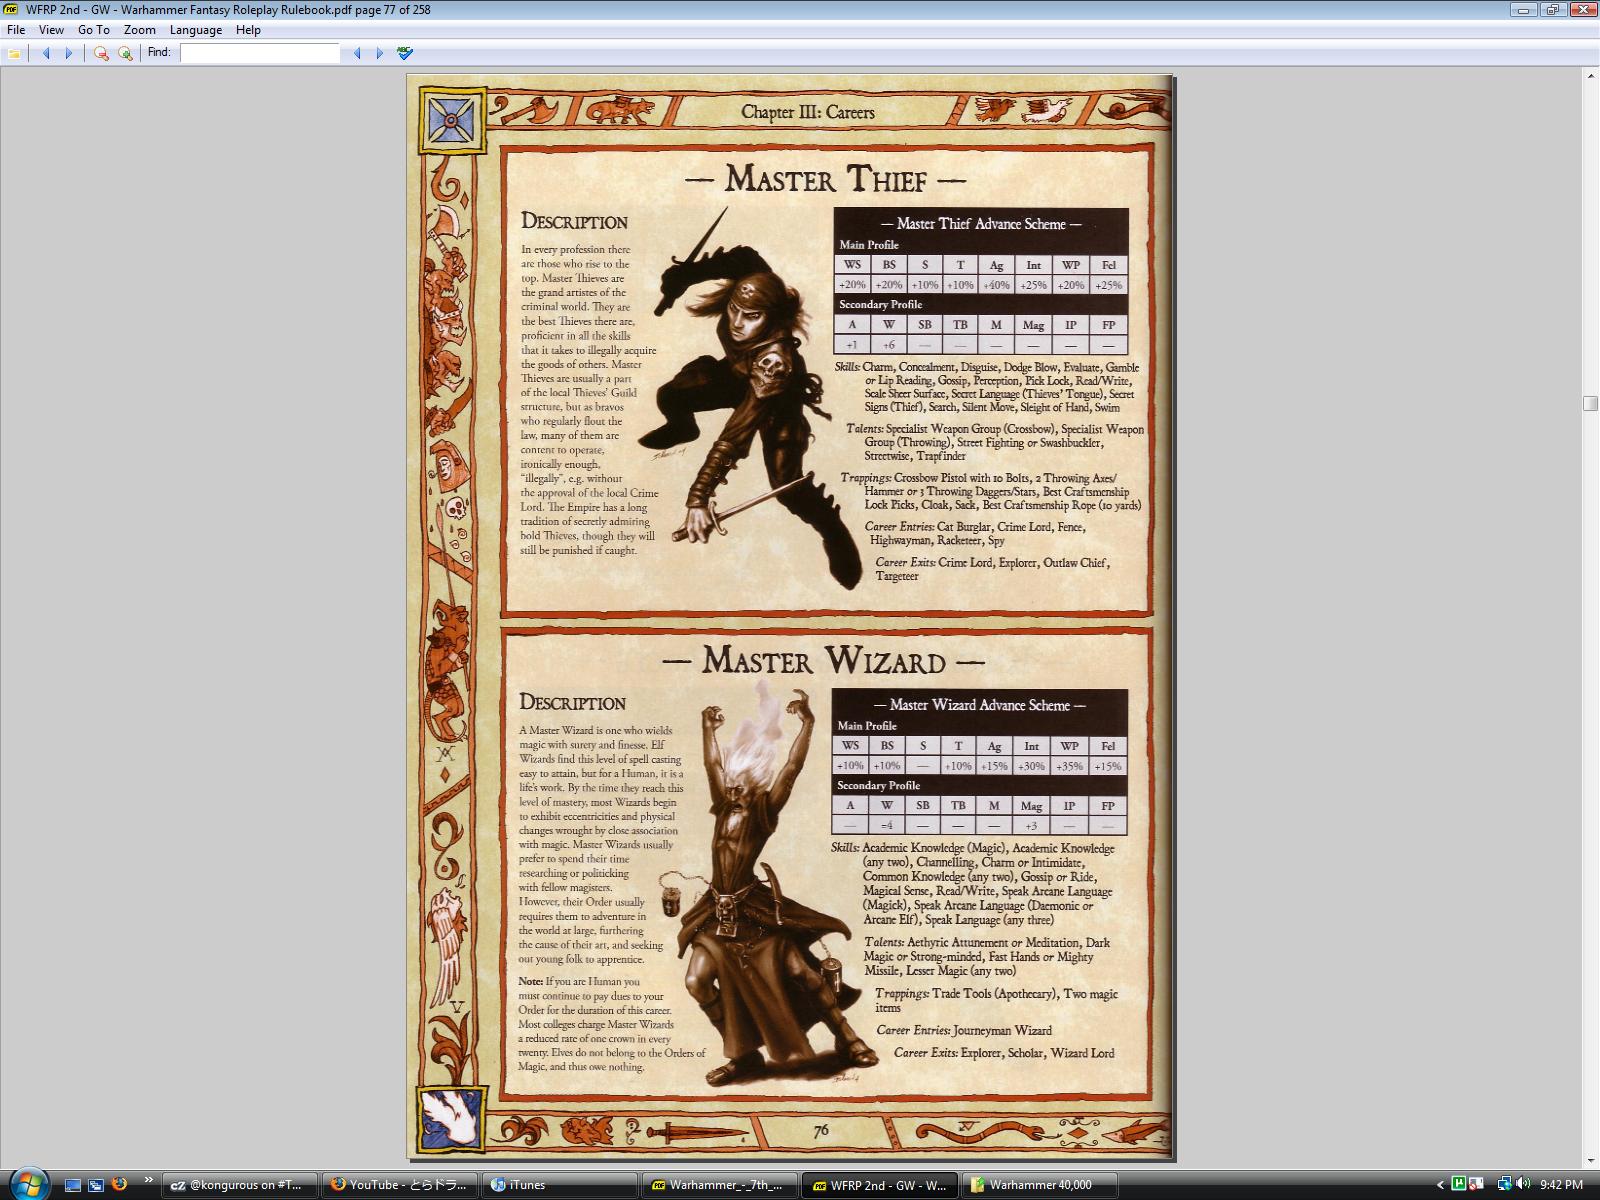1600x1200 pixels.
Task: Open the Zoom menu
Action: coord(139,30)
